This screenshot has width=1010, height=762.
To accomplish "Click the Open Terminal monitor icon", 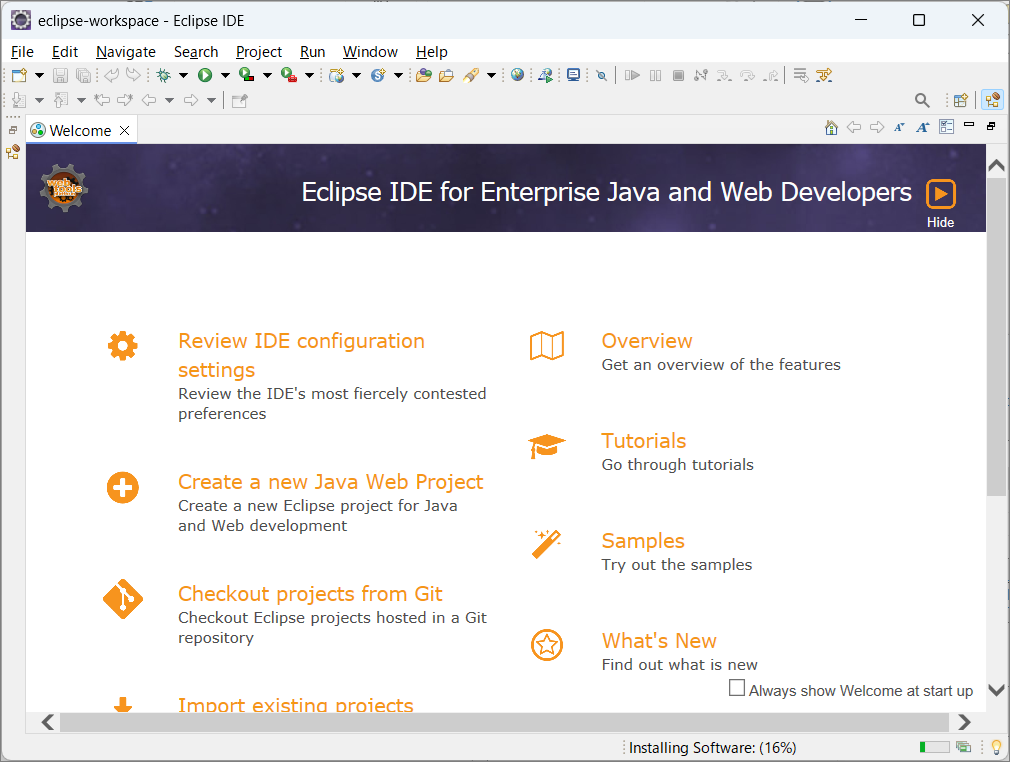I will (573, 75).
